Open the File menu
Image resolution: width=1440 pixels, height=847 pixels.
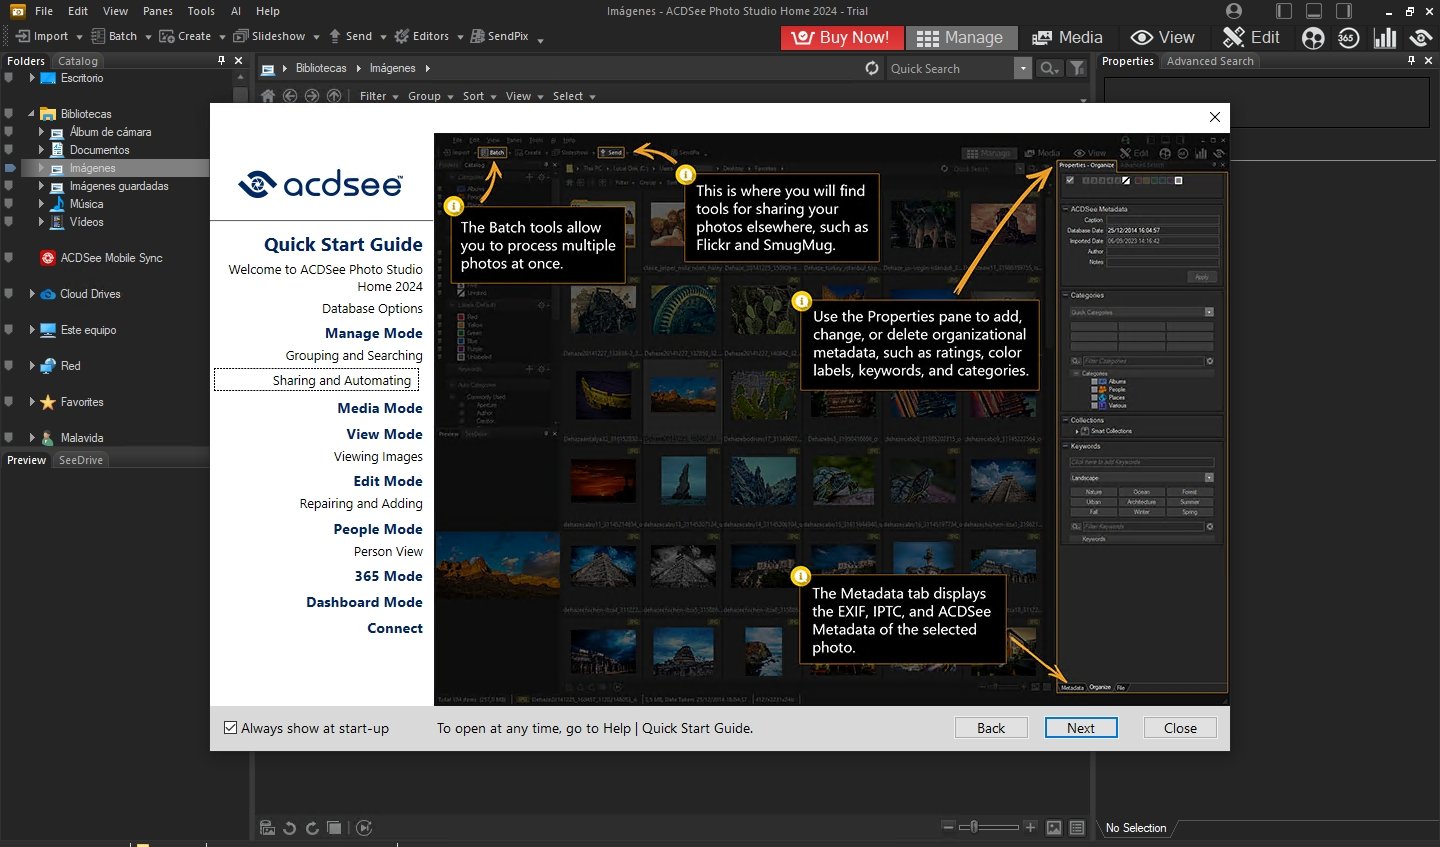(44, 11)
